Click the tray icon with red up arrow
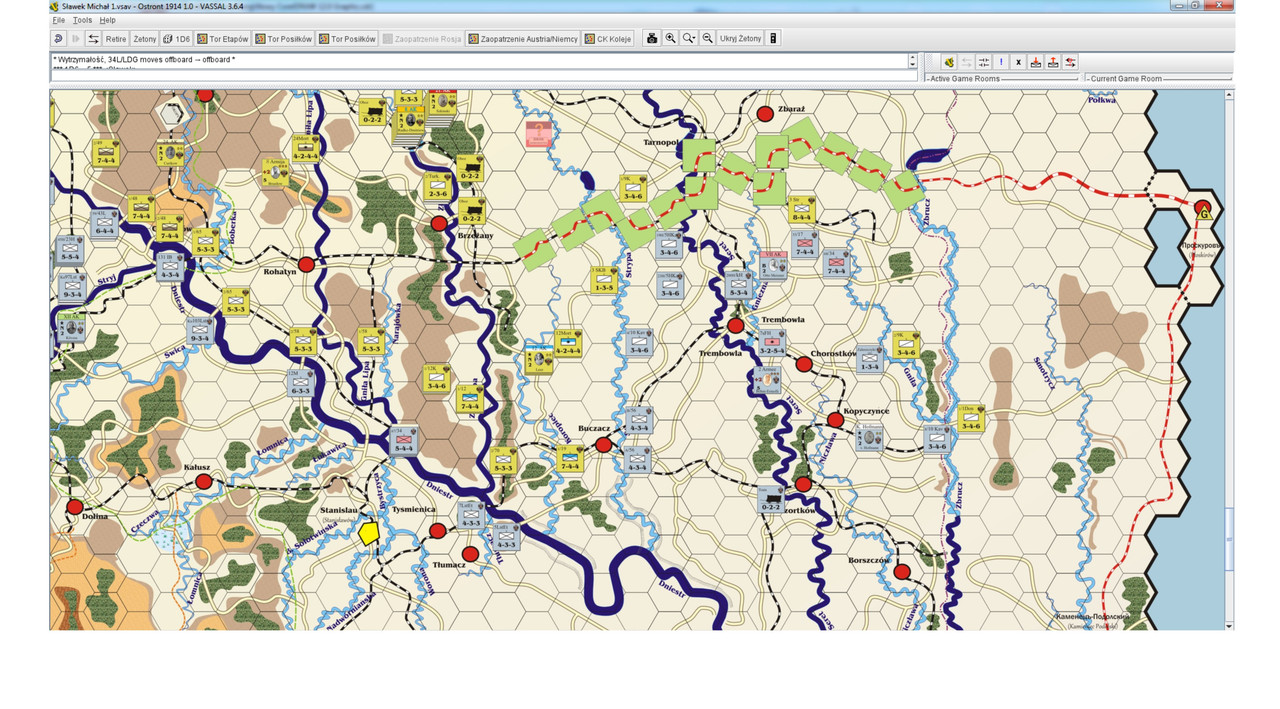Image resolution: width=1280 pixels, height=709 pixels. [x=1053, y=62]
